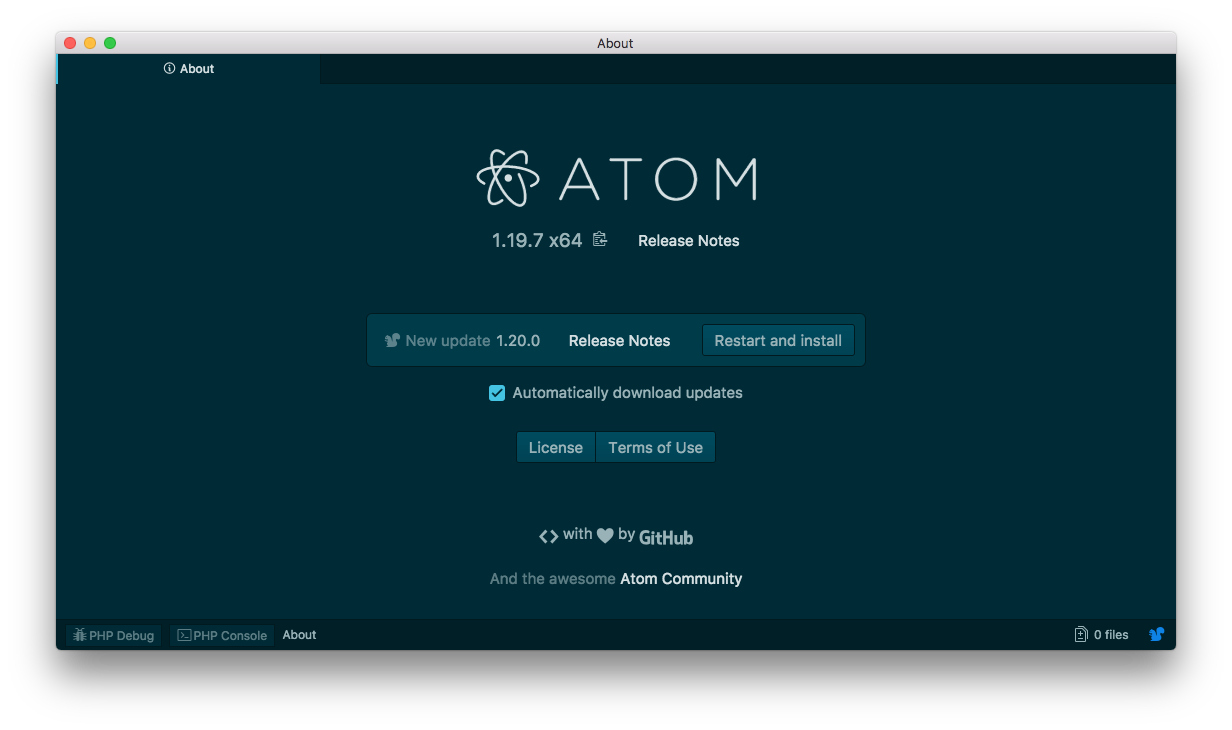Visit the Atom Community link
1232x730 pixels.
pyautogui.click(x=681, y=579)
